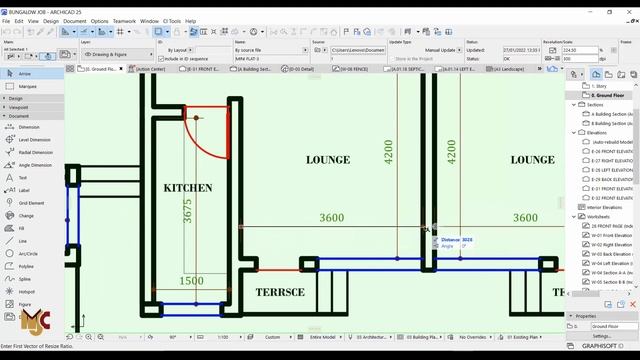Collapse the Document toolbox group
Image resolution: width=640 pixels, height=360 pixels.
[x=4, y=116]
